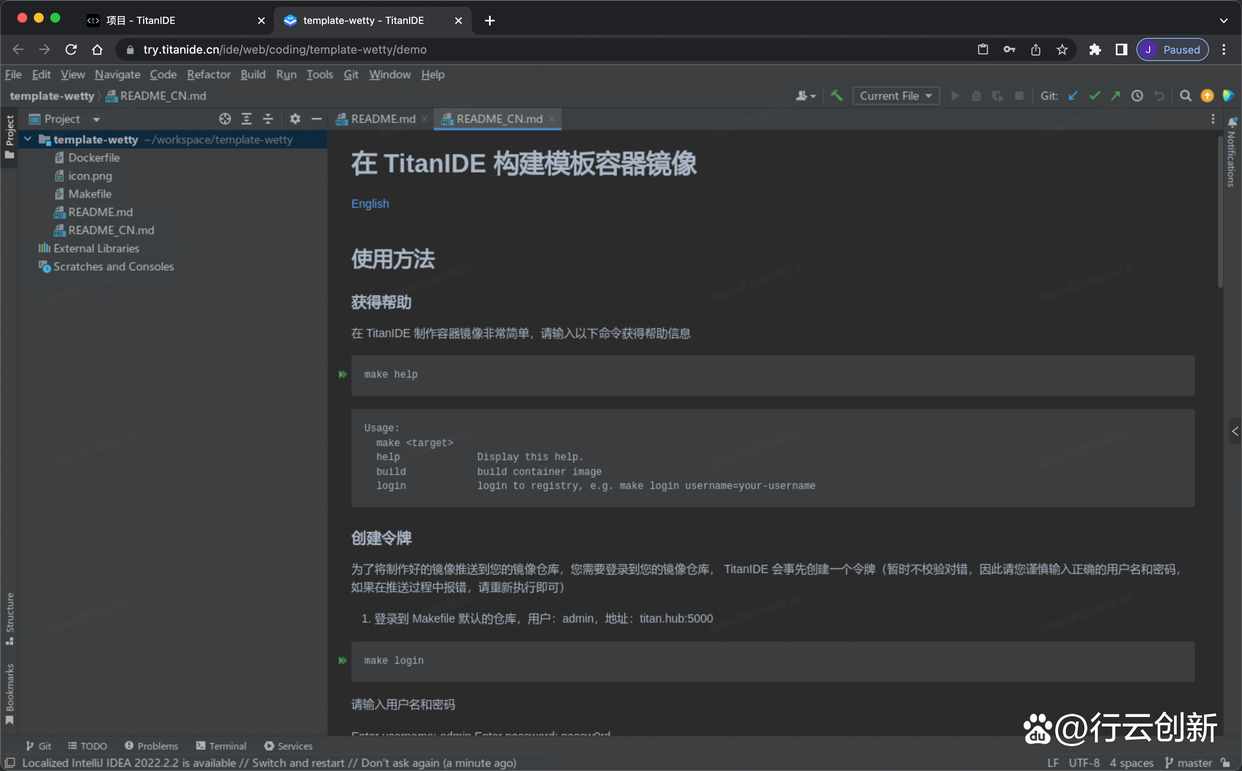Image resolution: width=1242 pixels, height=771 pixels.
Task: Click the LF line separator in status bar
Action: [x=1053, y=763]
